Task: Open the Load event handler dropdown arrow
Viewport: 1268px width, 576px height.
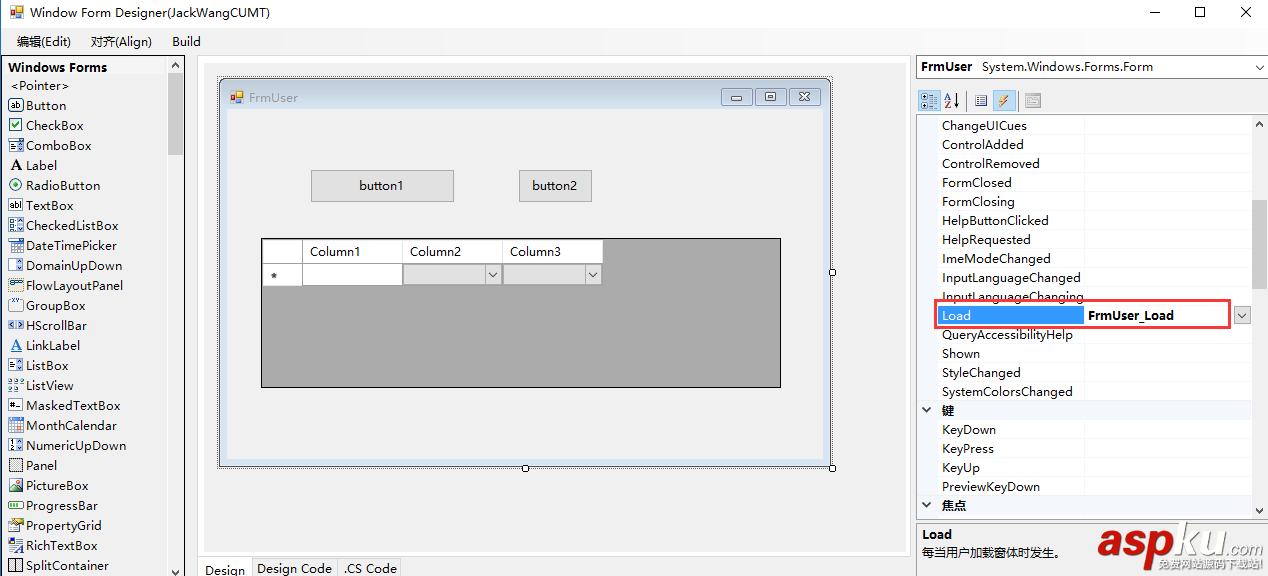Action: click(1241, 315)
